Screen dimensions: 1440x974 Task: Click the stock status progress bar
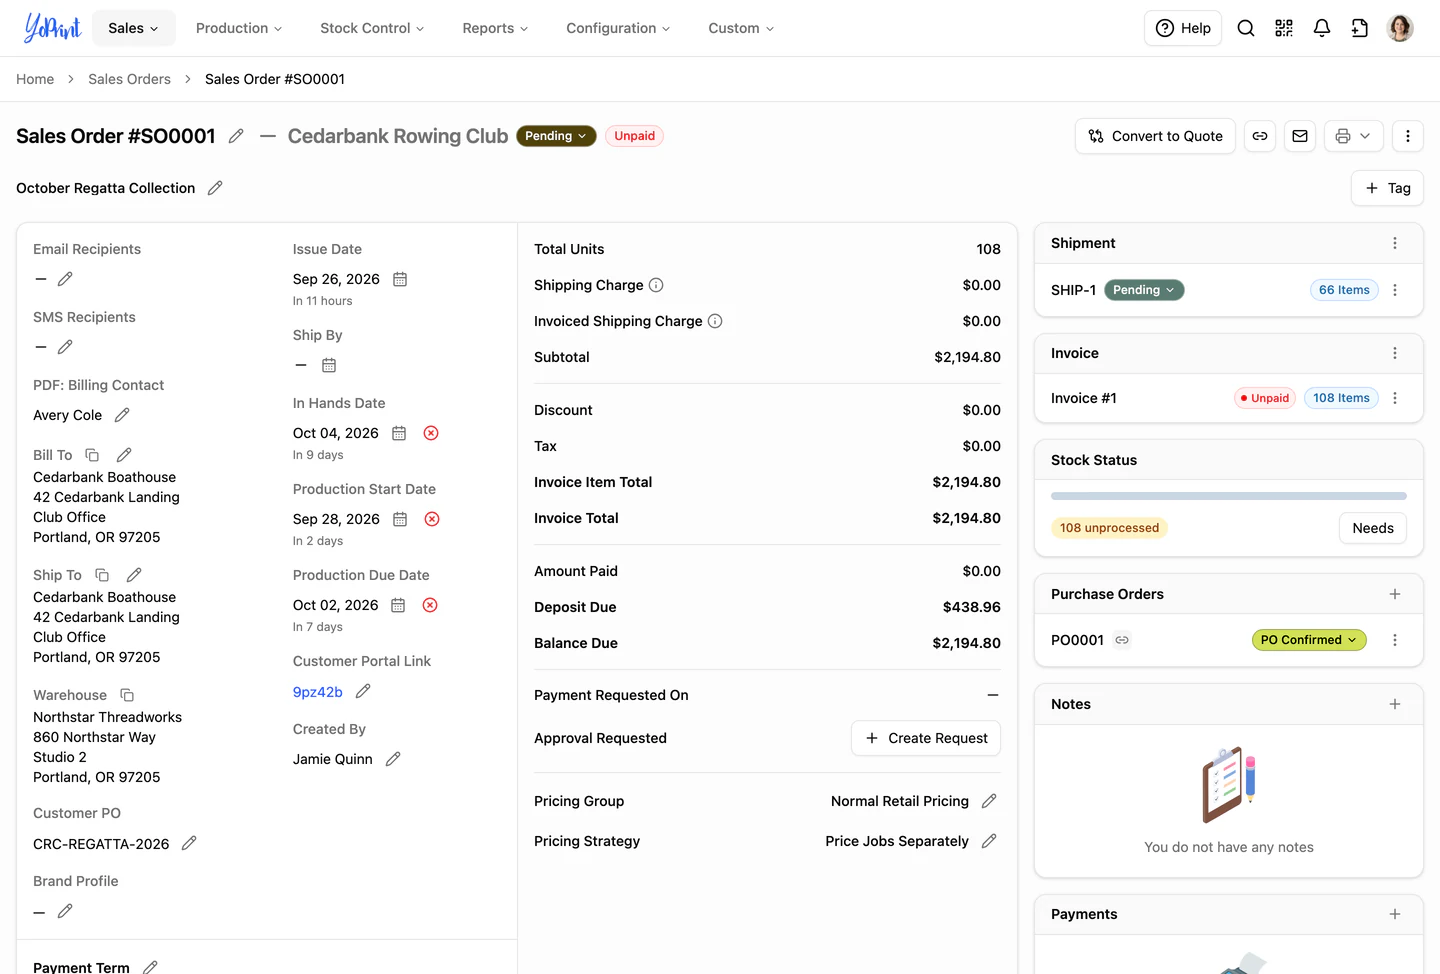pyautogui.click(x=1229, y=496)
